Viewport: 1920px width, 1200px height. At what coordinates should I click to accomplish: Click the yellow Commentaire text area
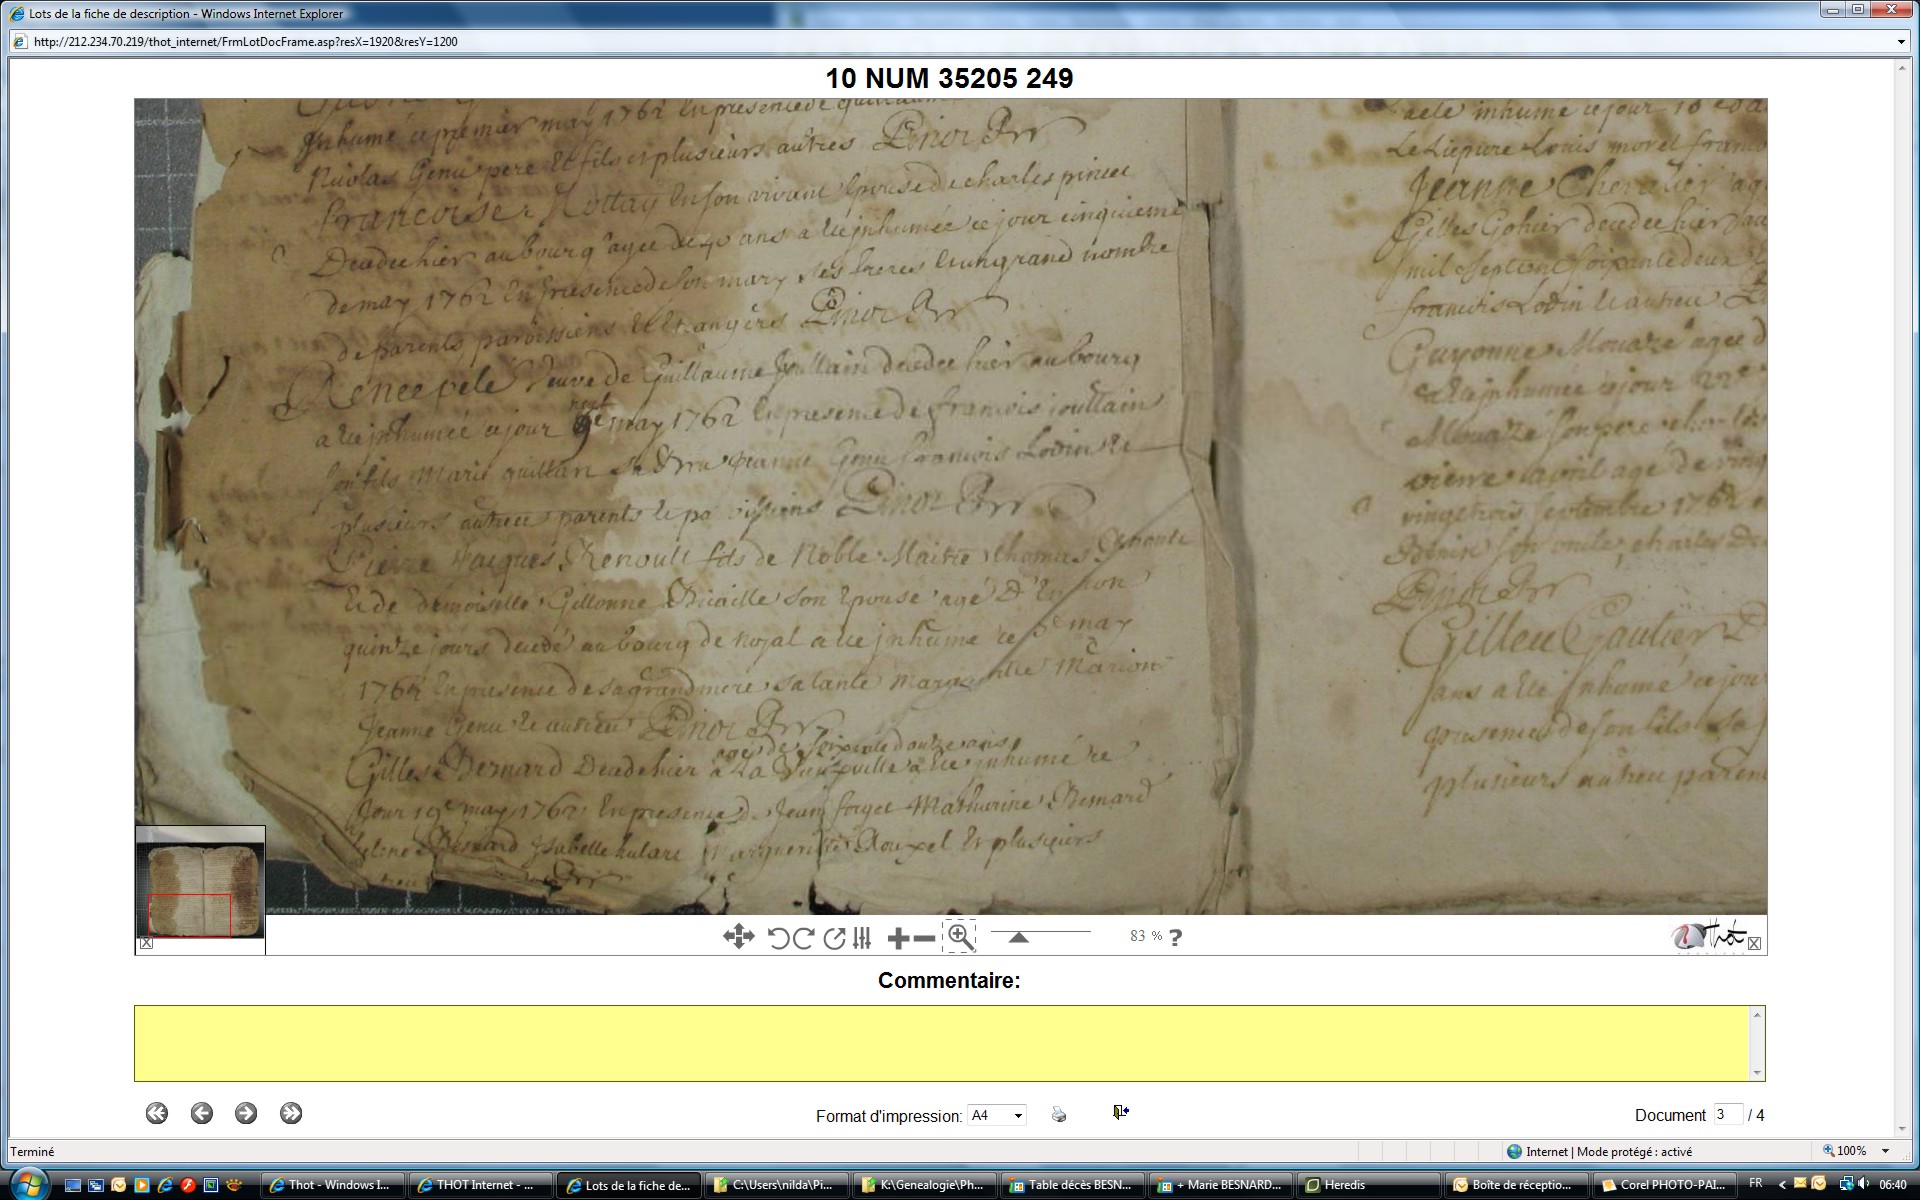tap(945, 1043)
